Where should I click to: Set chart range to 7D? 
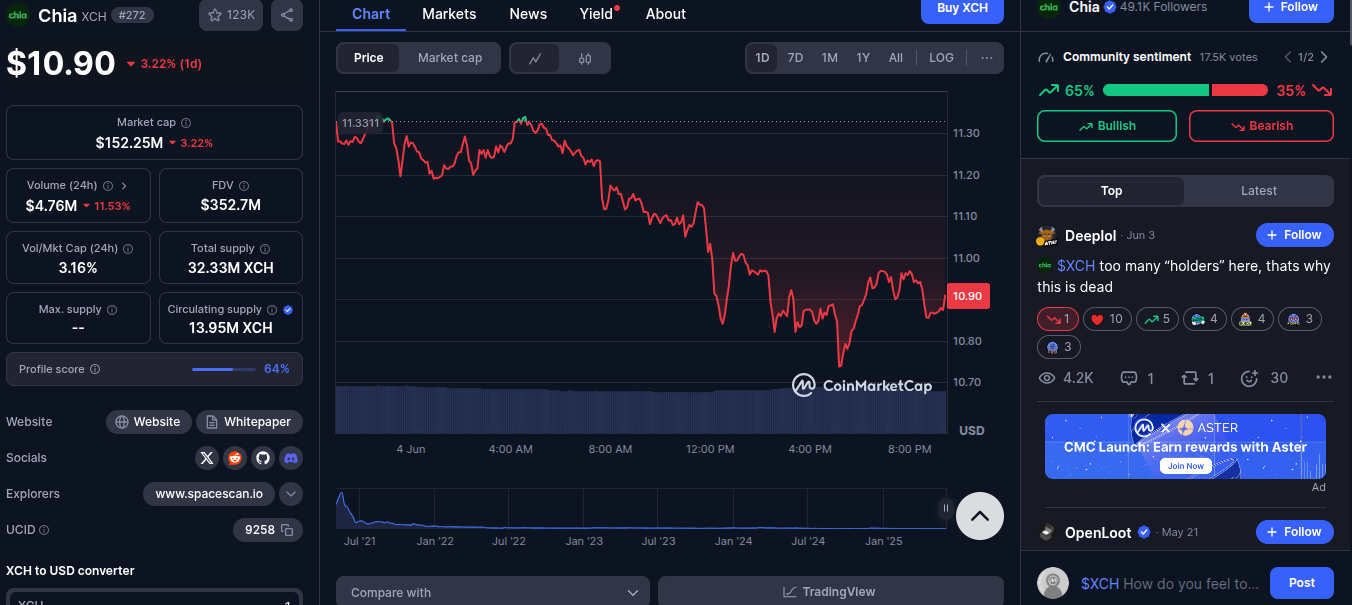pos(795,58)
